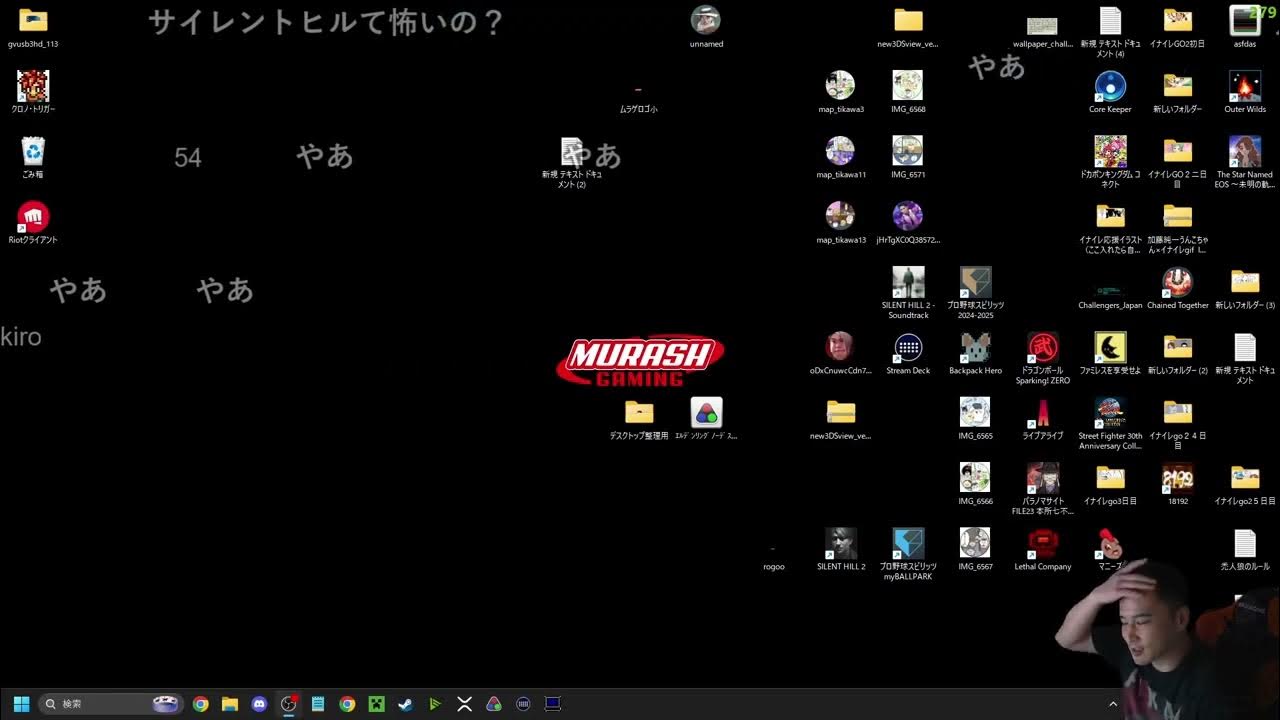Open the イナイレgo3日目 folder

(x=1110, y=478)
